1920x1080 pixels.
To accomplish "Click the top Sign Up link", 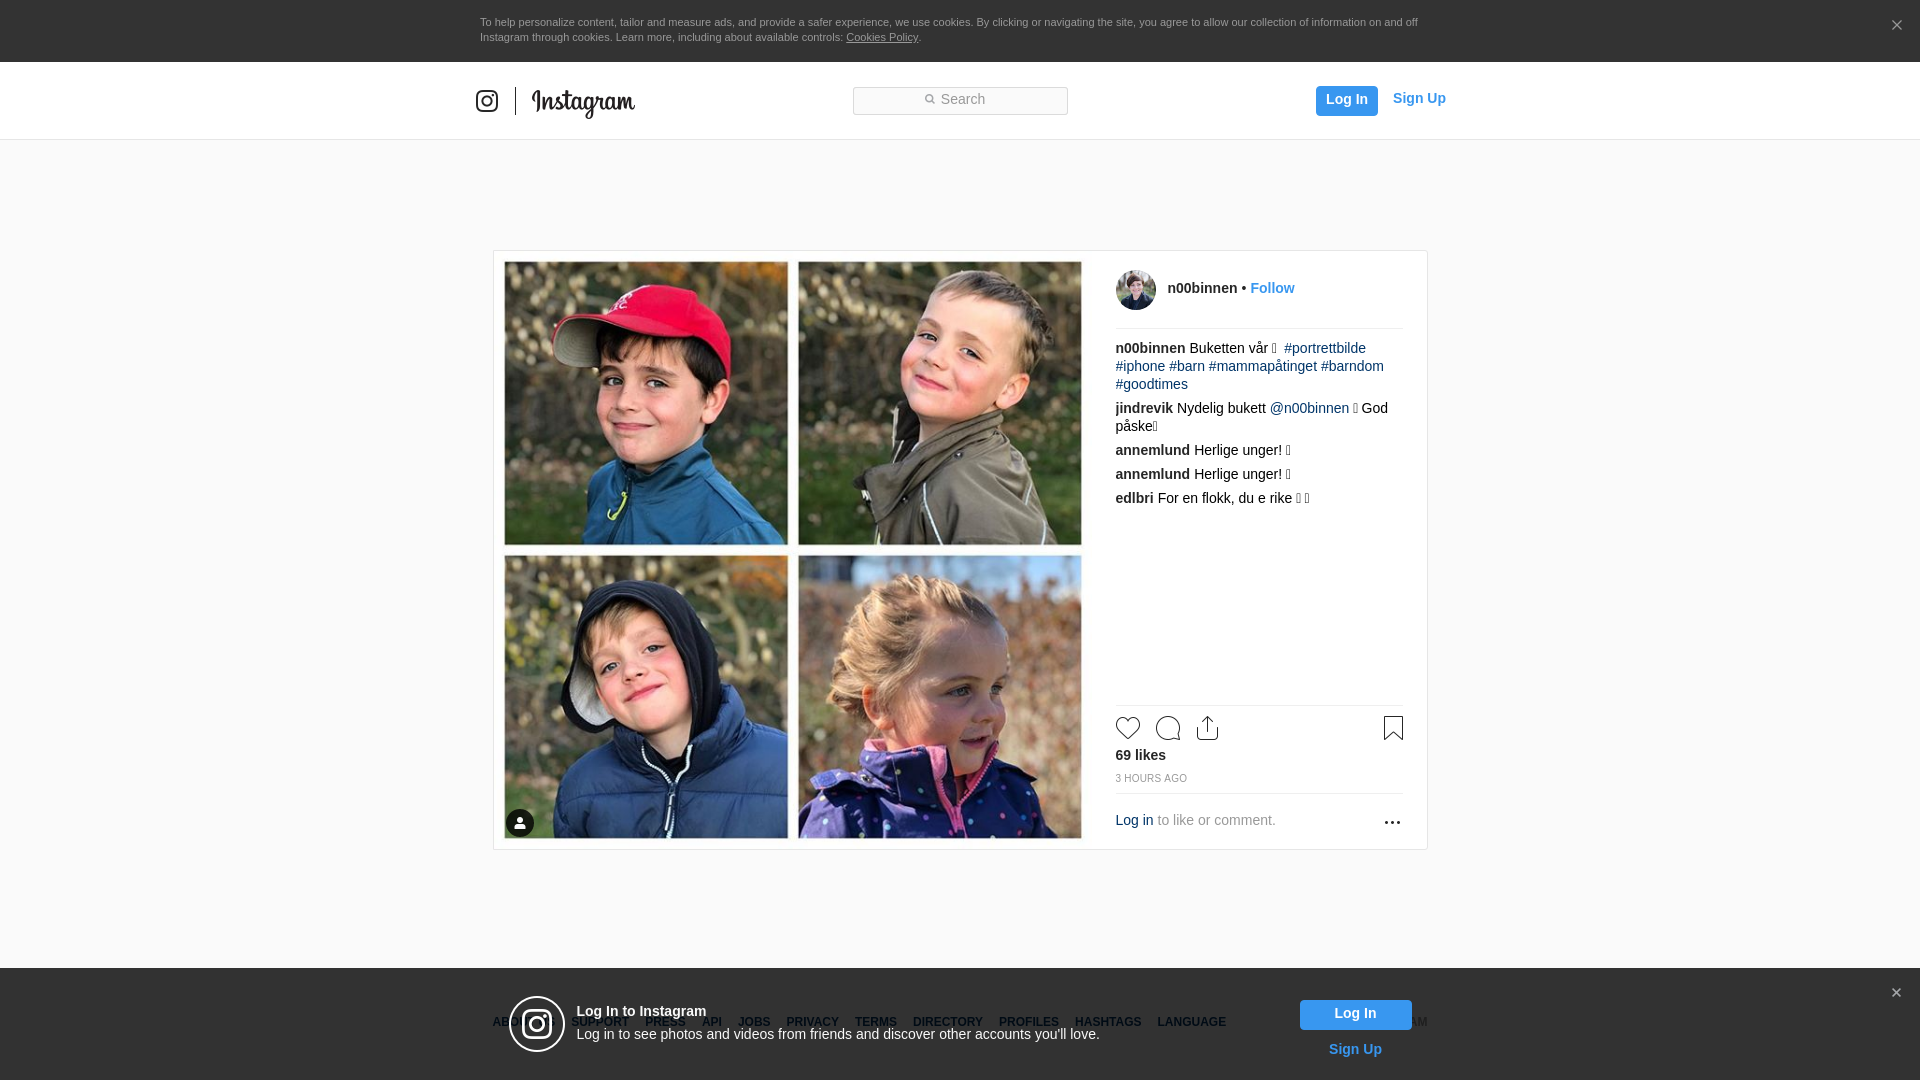I will point(1419,98).
